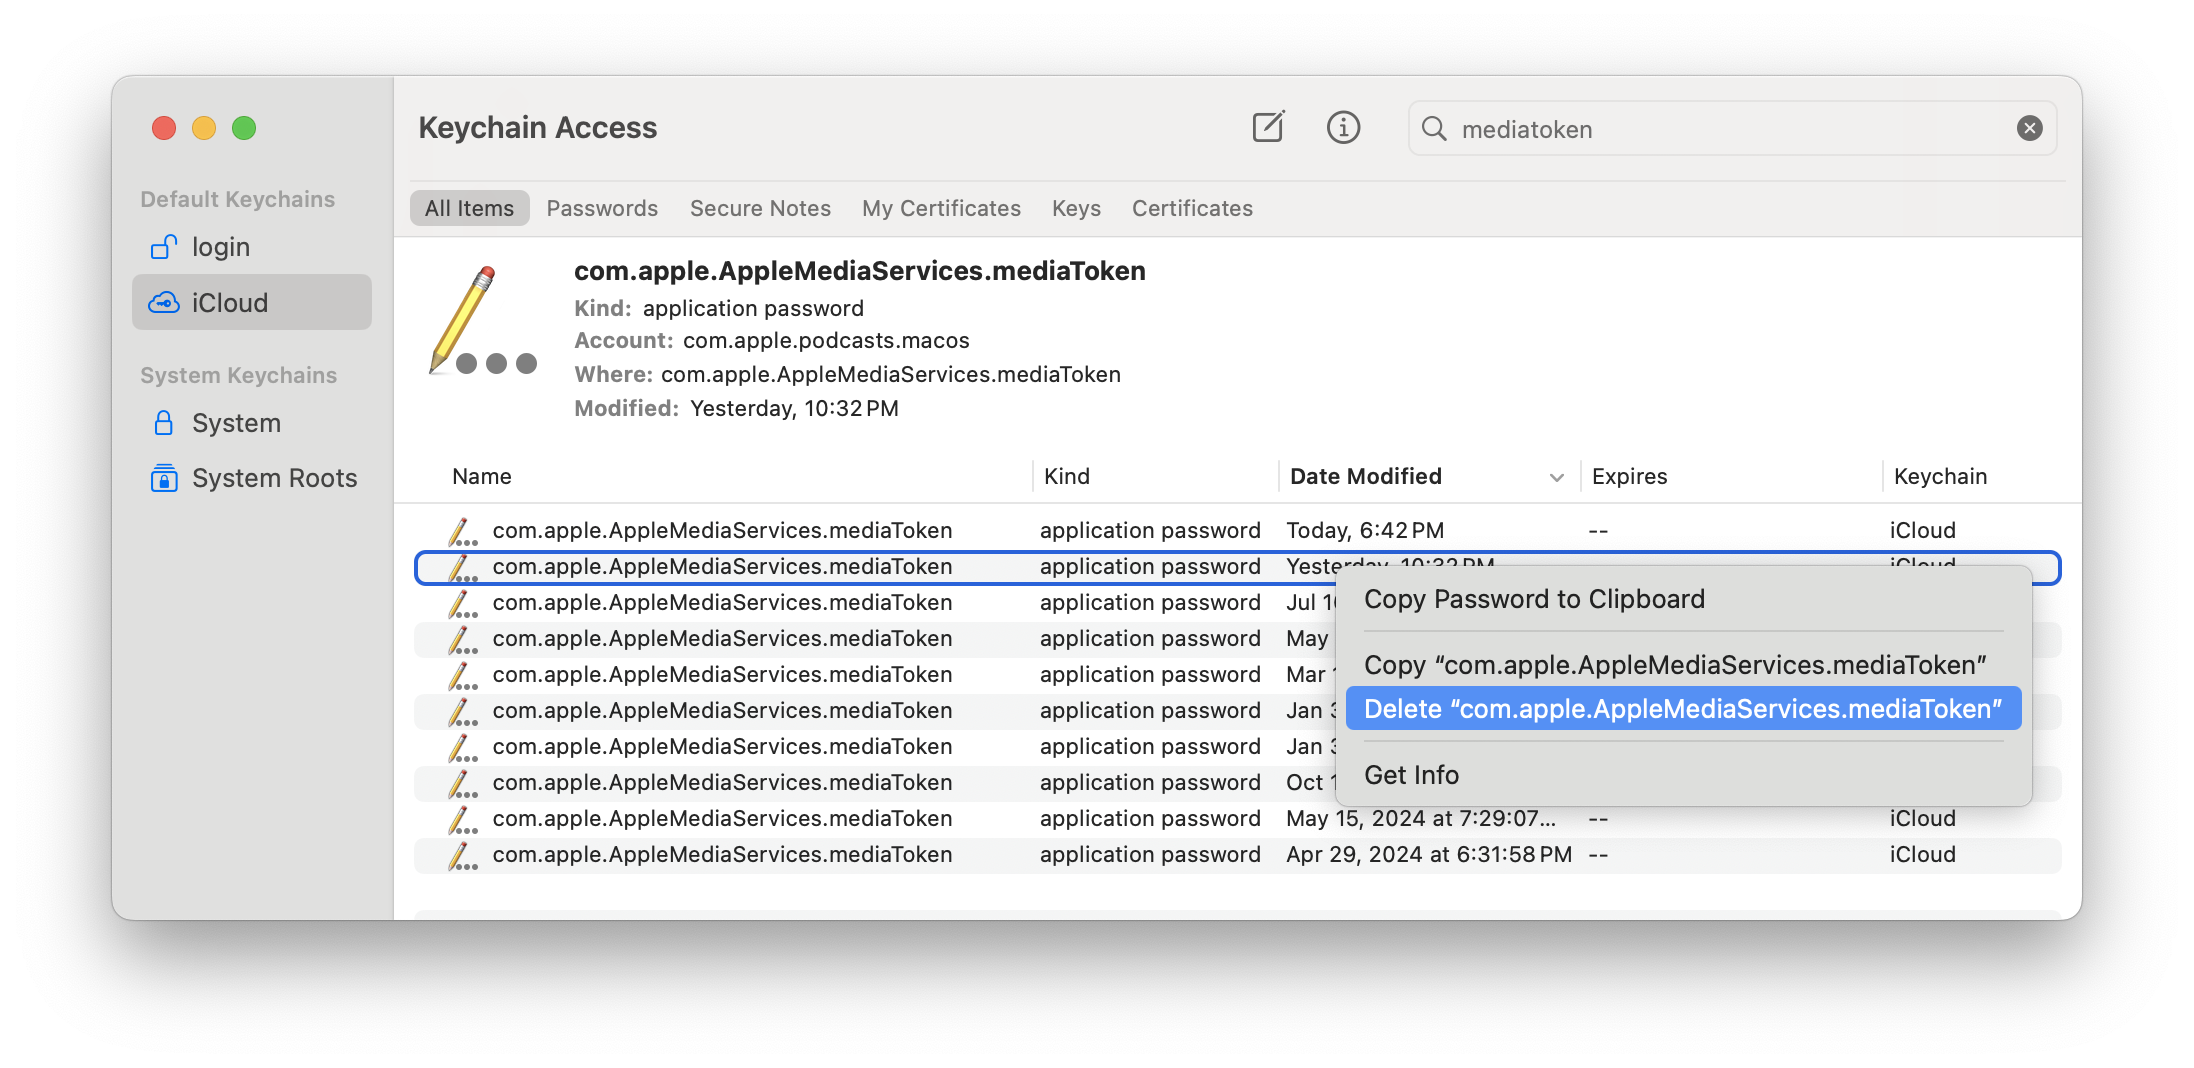Click date Apr 29, 2024 at 6:31:58 PM
This screenshot has height=1068, width=2194.
click(1429, 854)
